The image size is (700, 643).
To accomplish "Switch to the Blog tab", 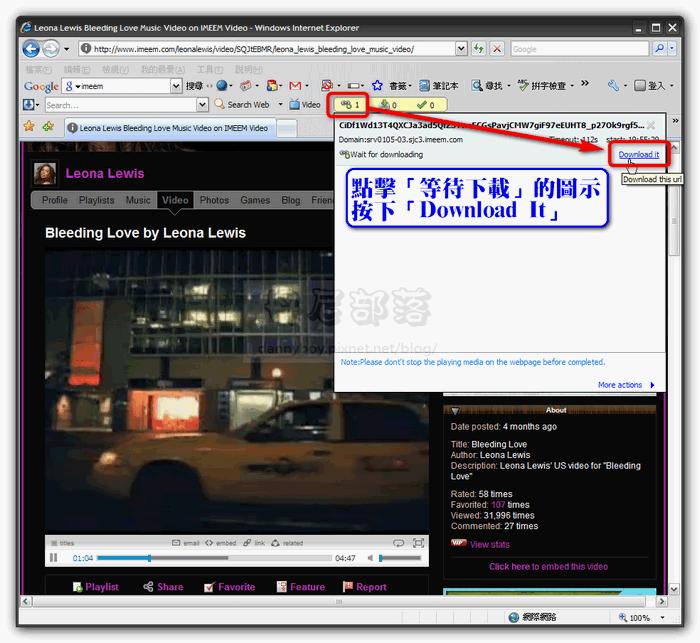I will 291,200.
